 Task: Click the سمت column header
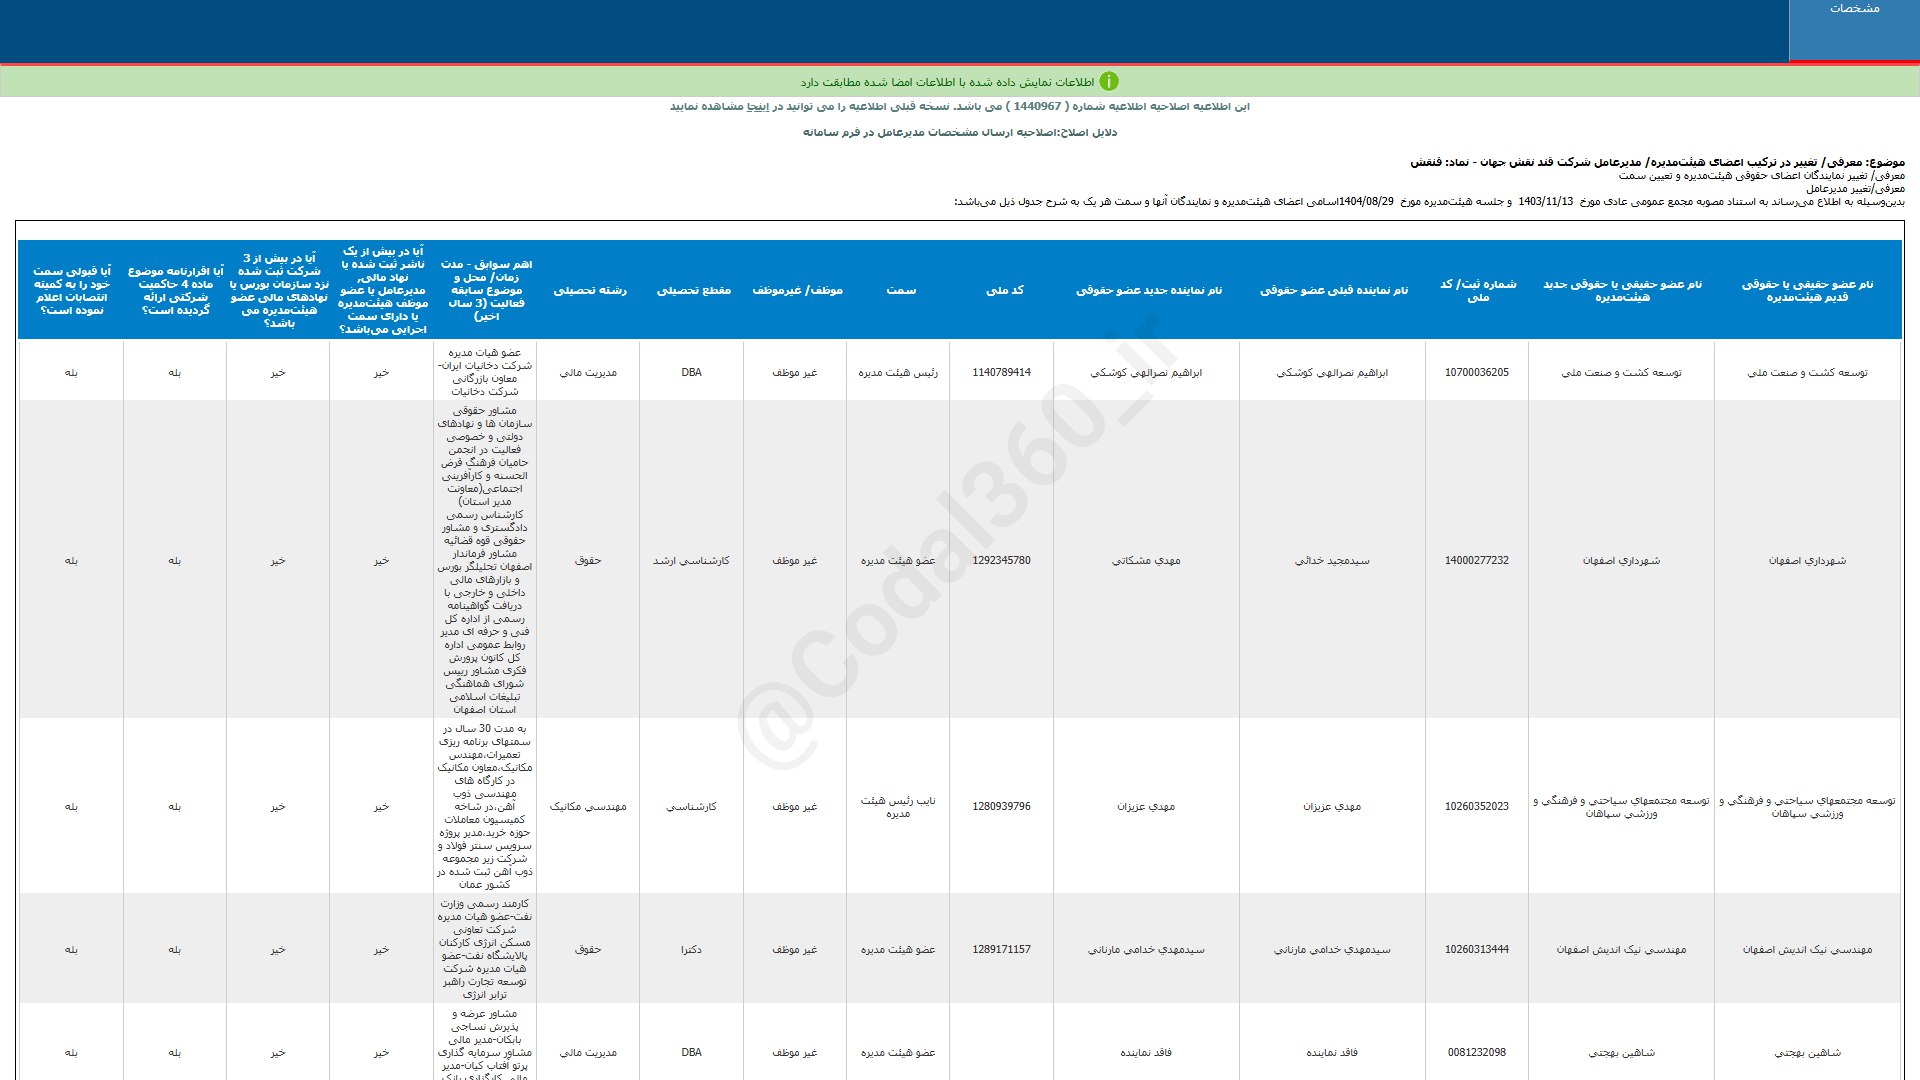click(x=900, y=290)
